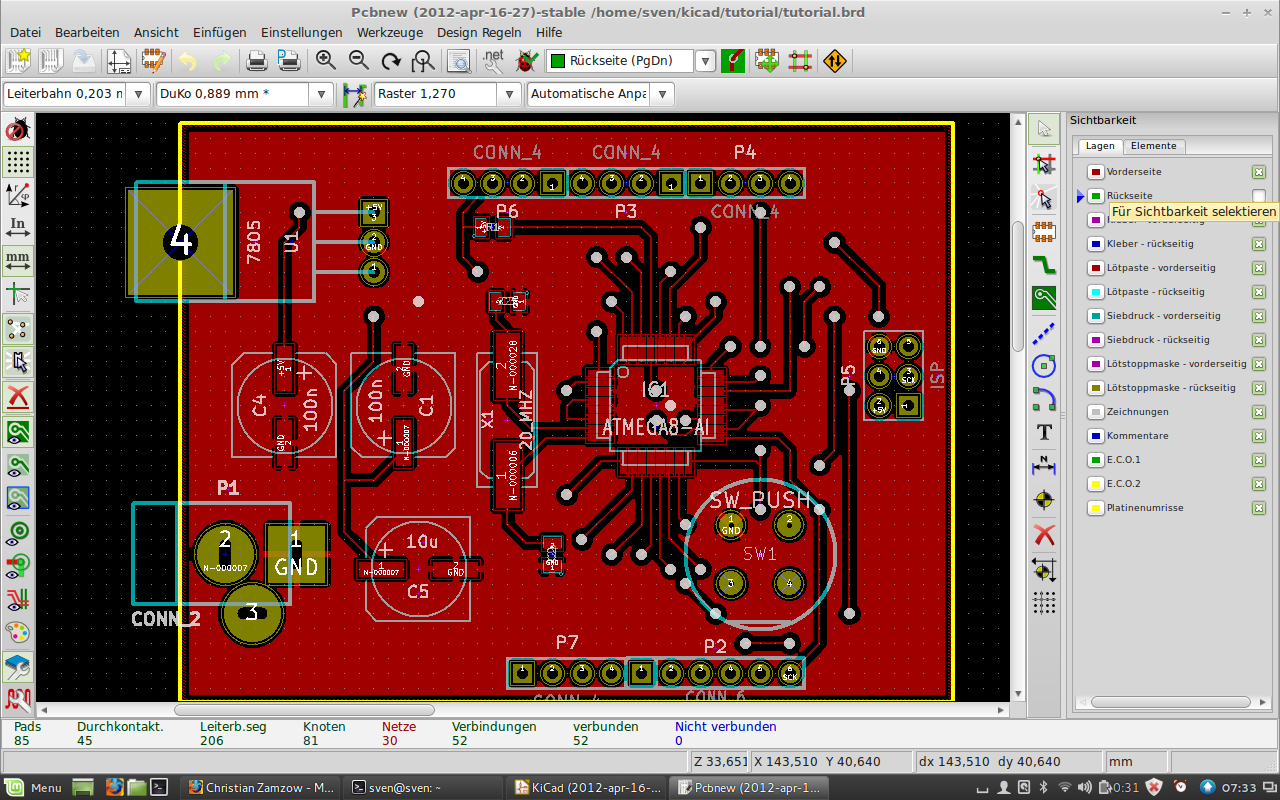Viewport: 1280px width, 800px height.
Task: Click the plot icon next to print
Action: pyautogui.click(x=289, y=61)
